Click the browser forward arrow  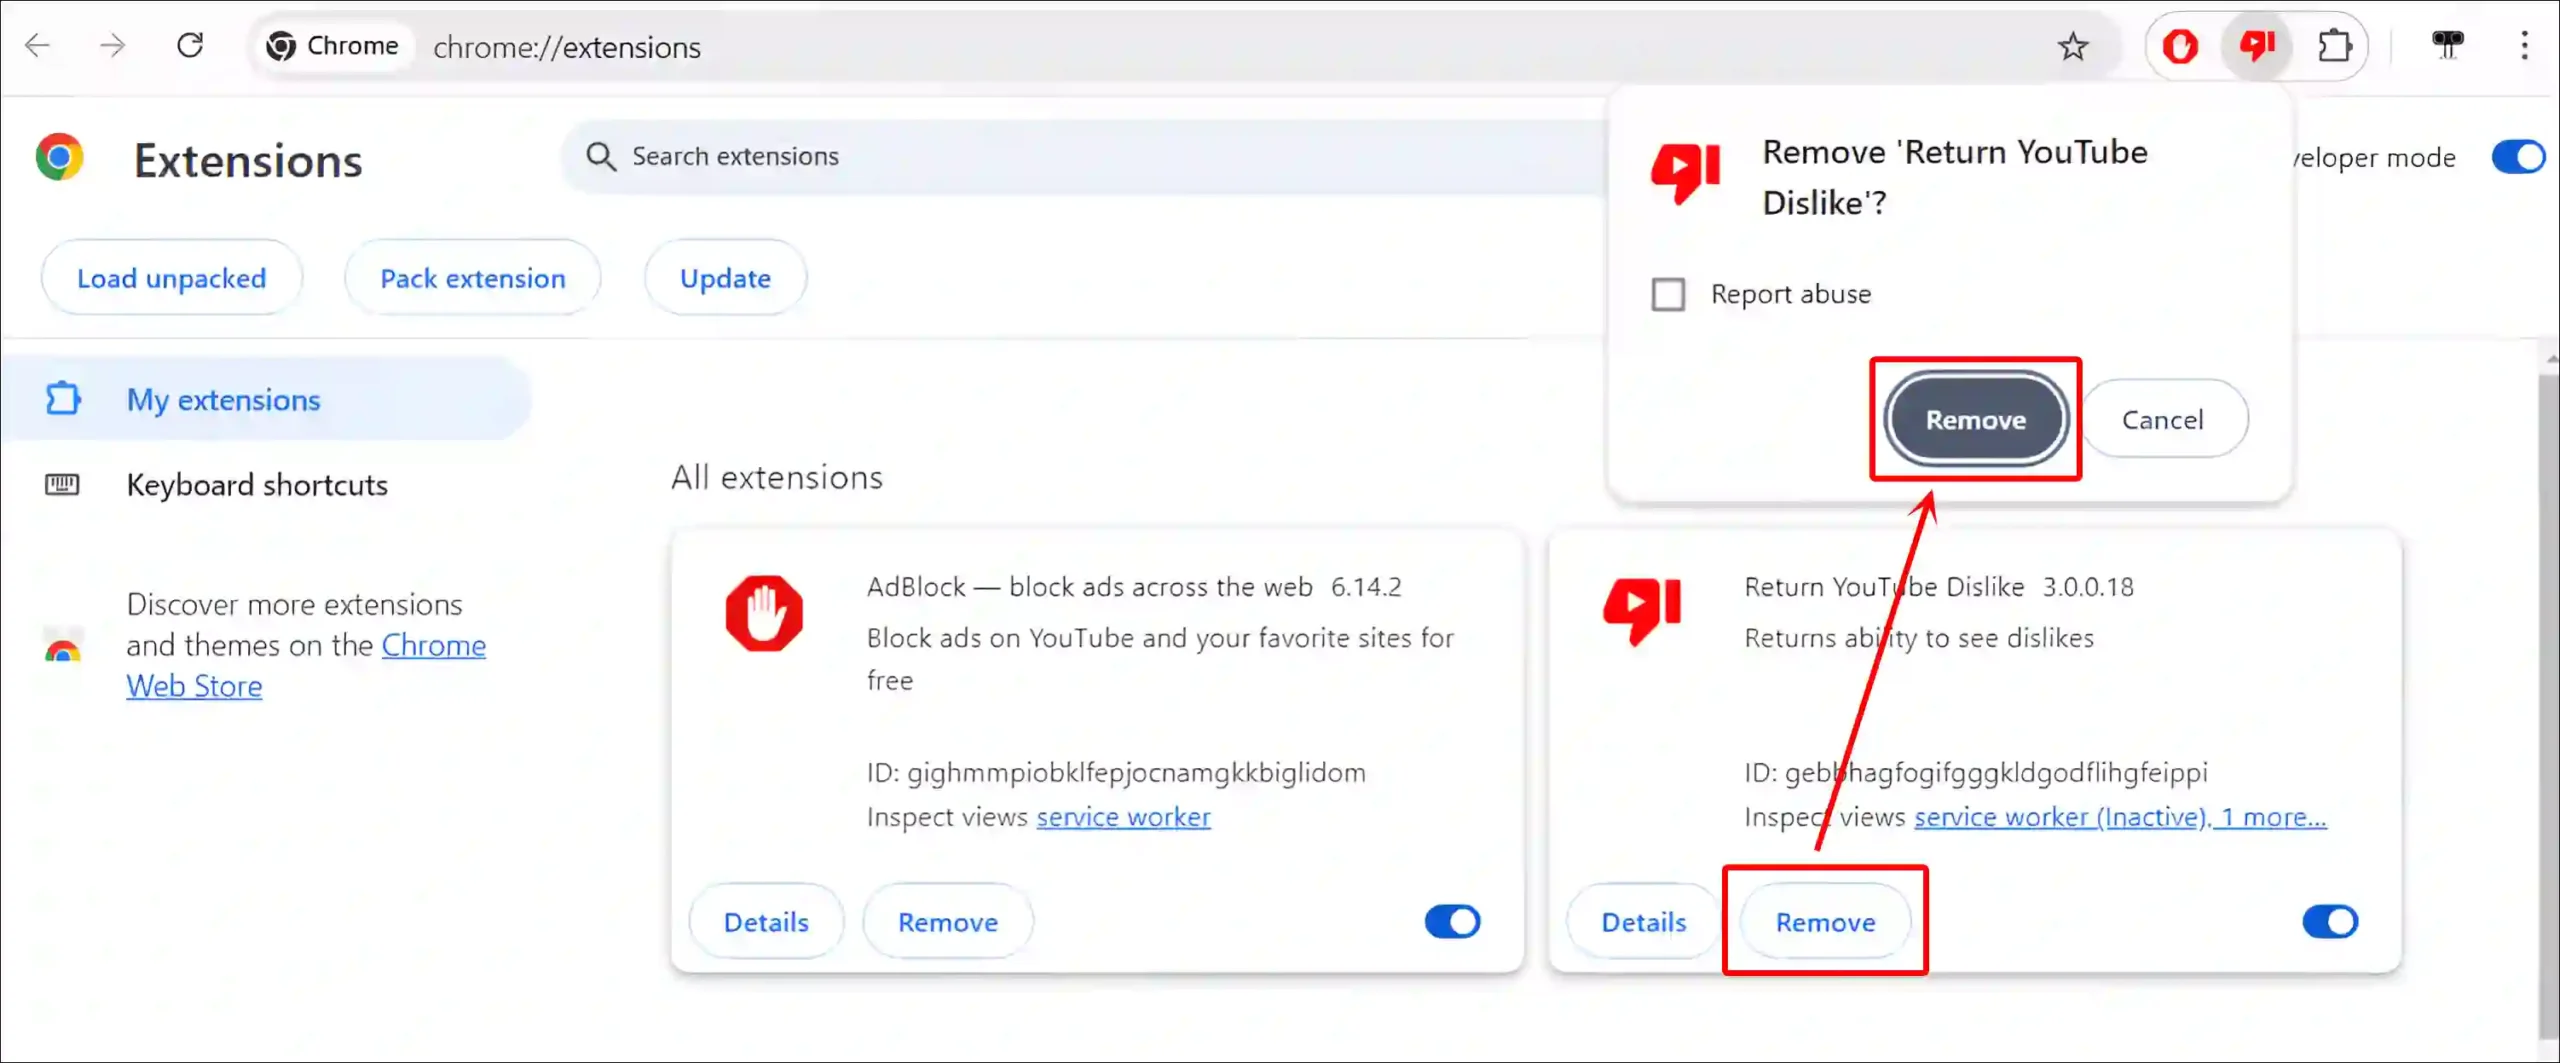[x=113, y=45]
